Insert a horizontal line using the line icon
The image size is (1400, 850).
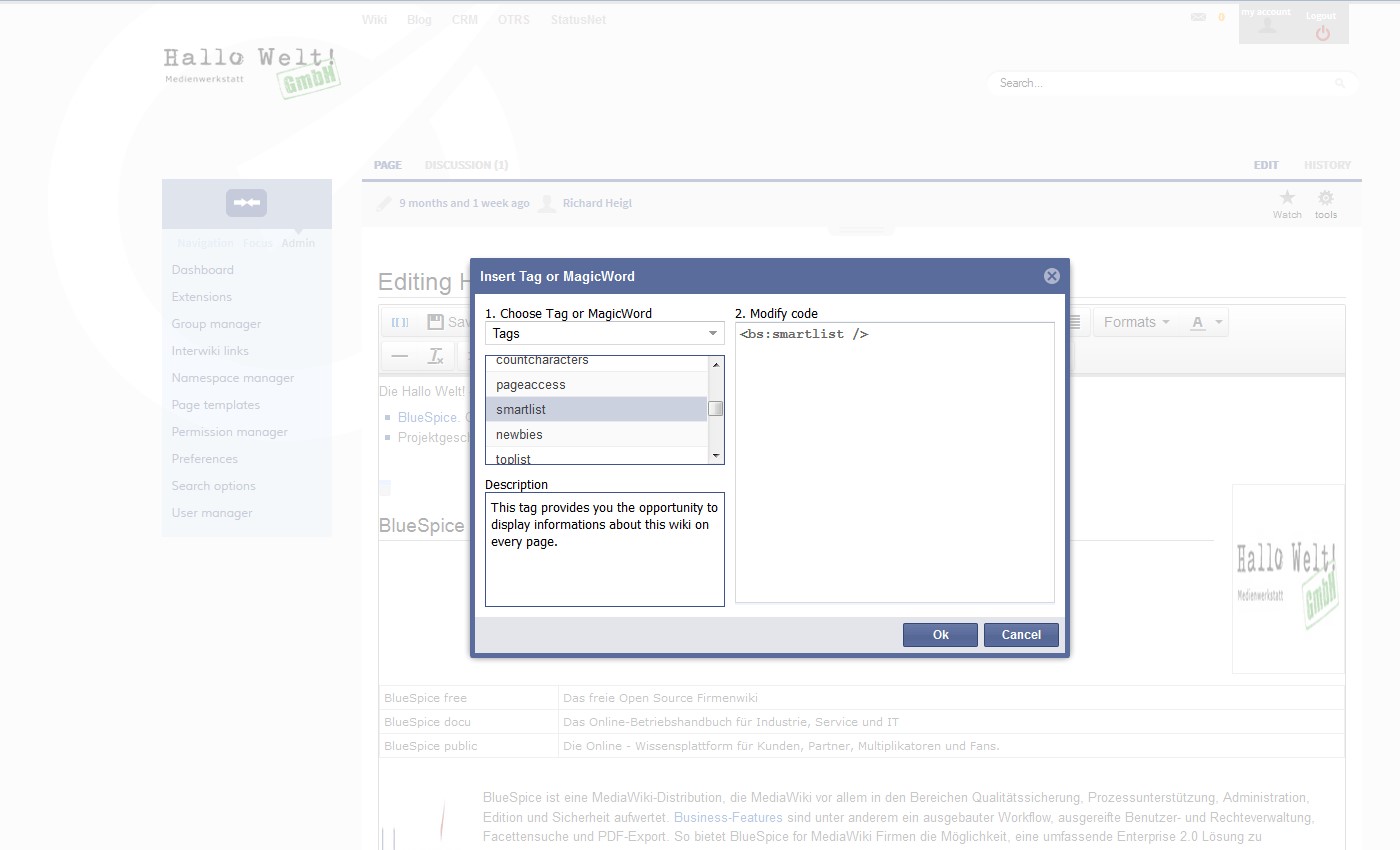[399, 355]
